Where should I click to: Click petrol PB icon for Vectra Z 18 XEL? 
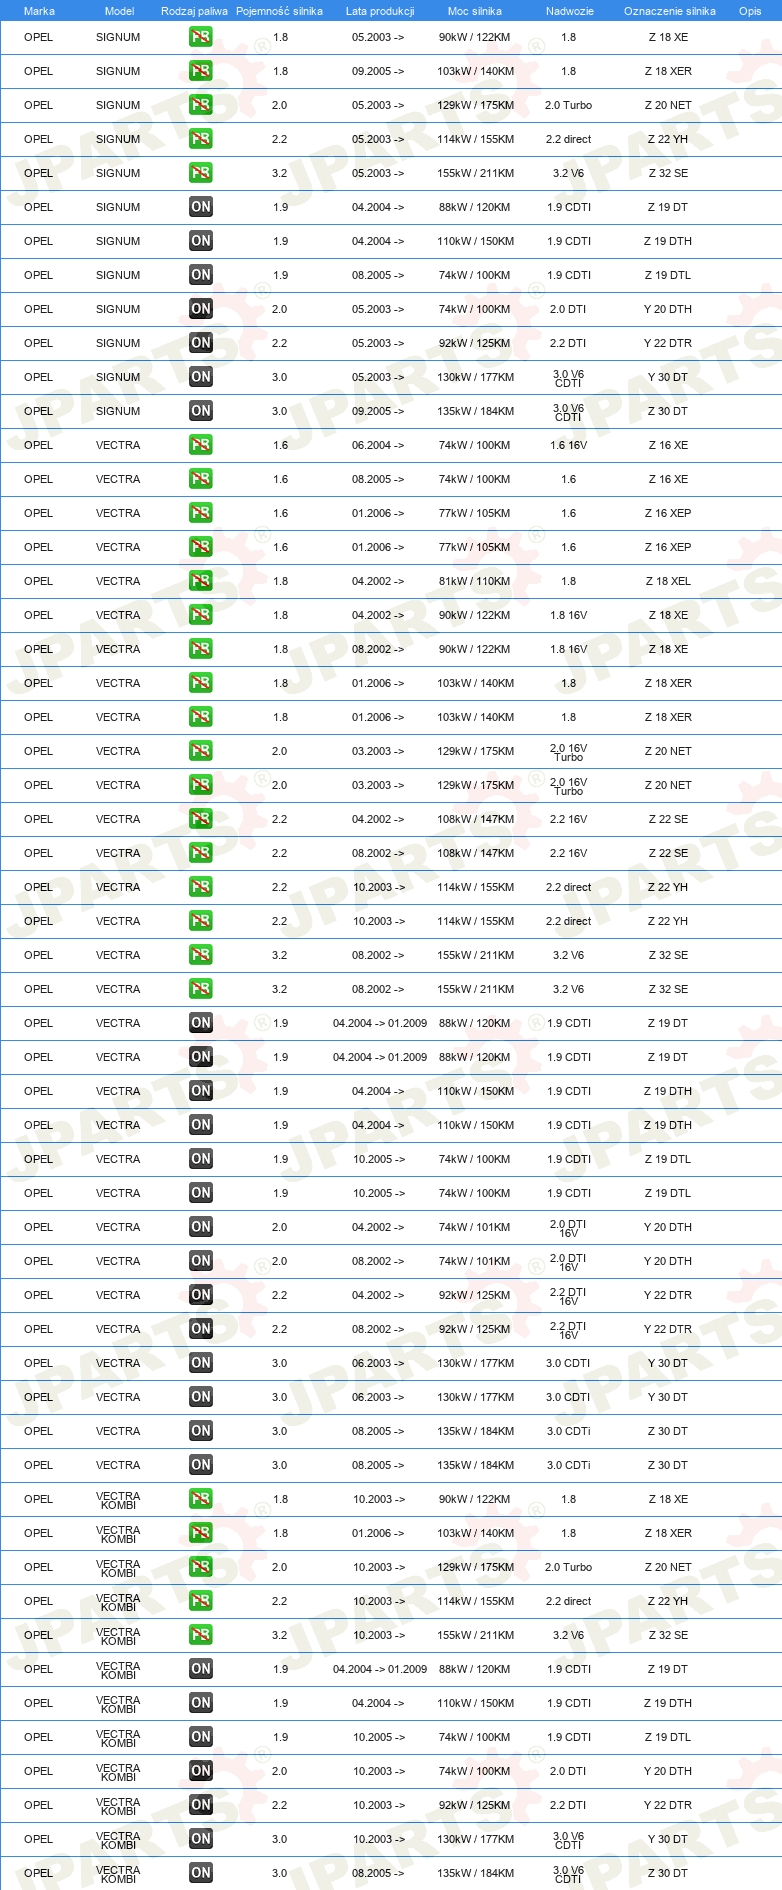click(200, 581)
